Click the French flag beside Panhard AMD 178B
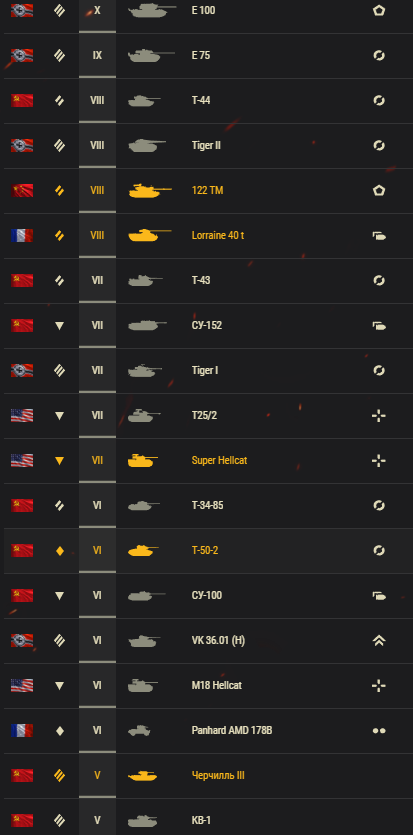Image resolution: width=413 pixels, height=835 pixels. tap(22, 730)
